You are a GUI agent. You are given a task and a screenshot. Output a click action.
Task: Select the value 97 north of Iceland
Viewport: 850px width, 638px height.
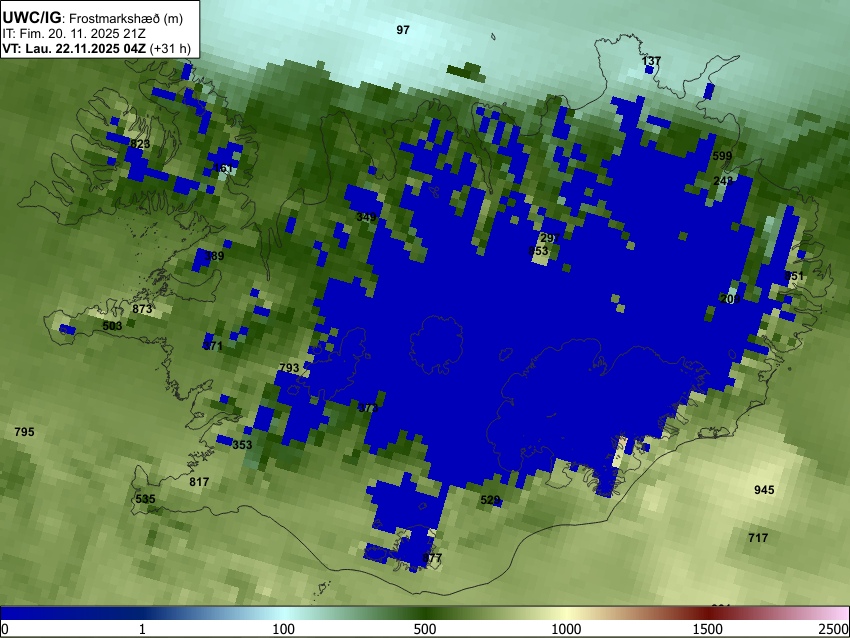(403, 30)
